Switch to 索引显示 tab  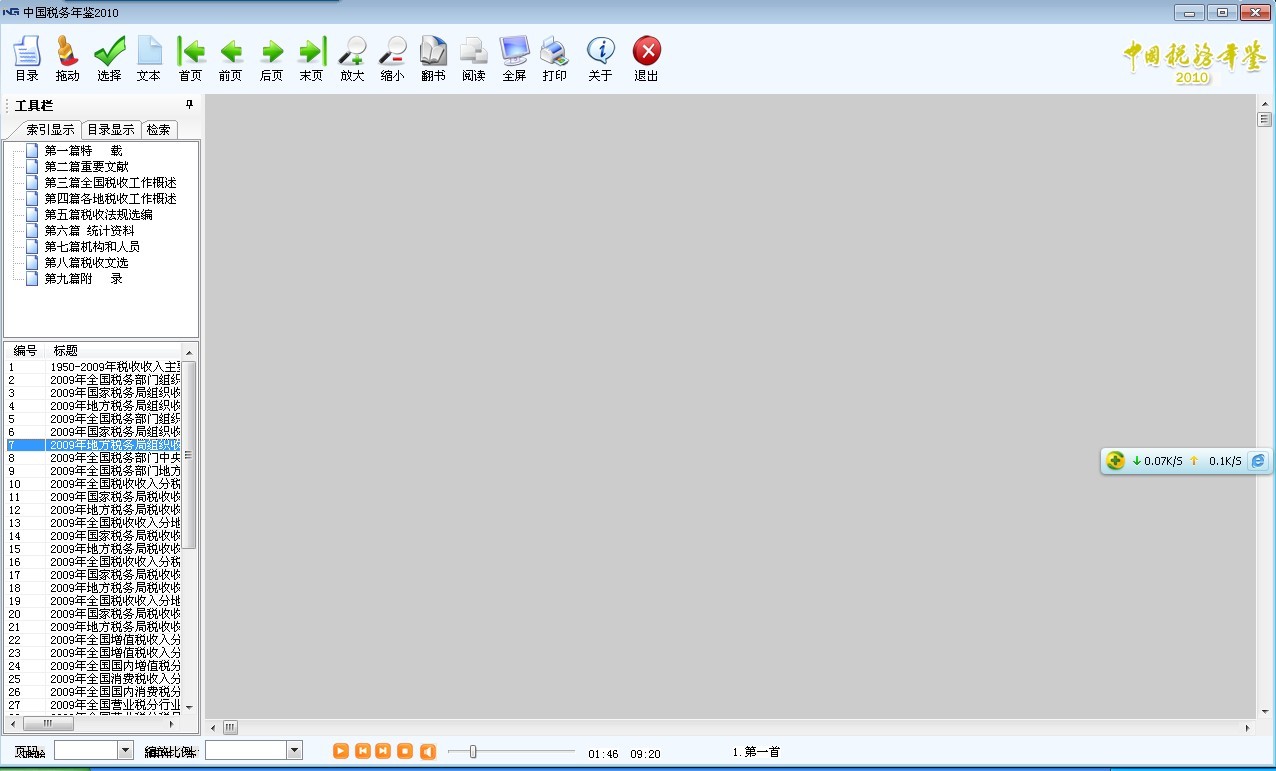pyautogui.click(x=50, y=130)
